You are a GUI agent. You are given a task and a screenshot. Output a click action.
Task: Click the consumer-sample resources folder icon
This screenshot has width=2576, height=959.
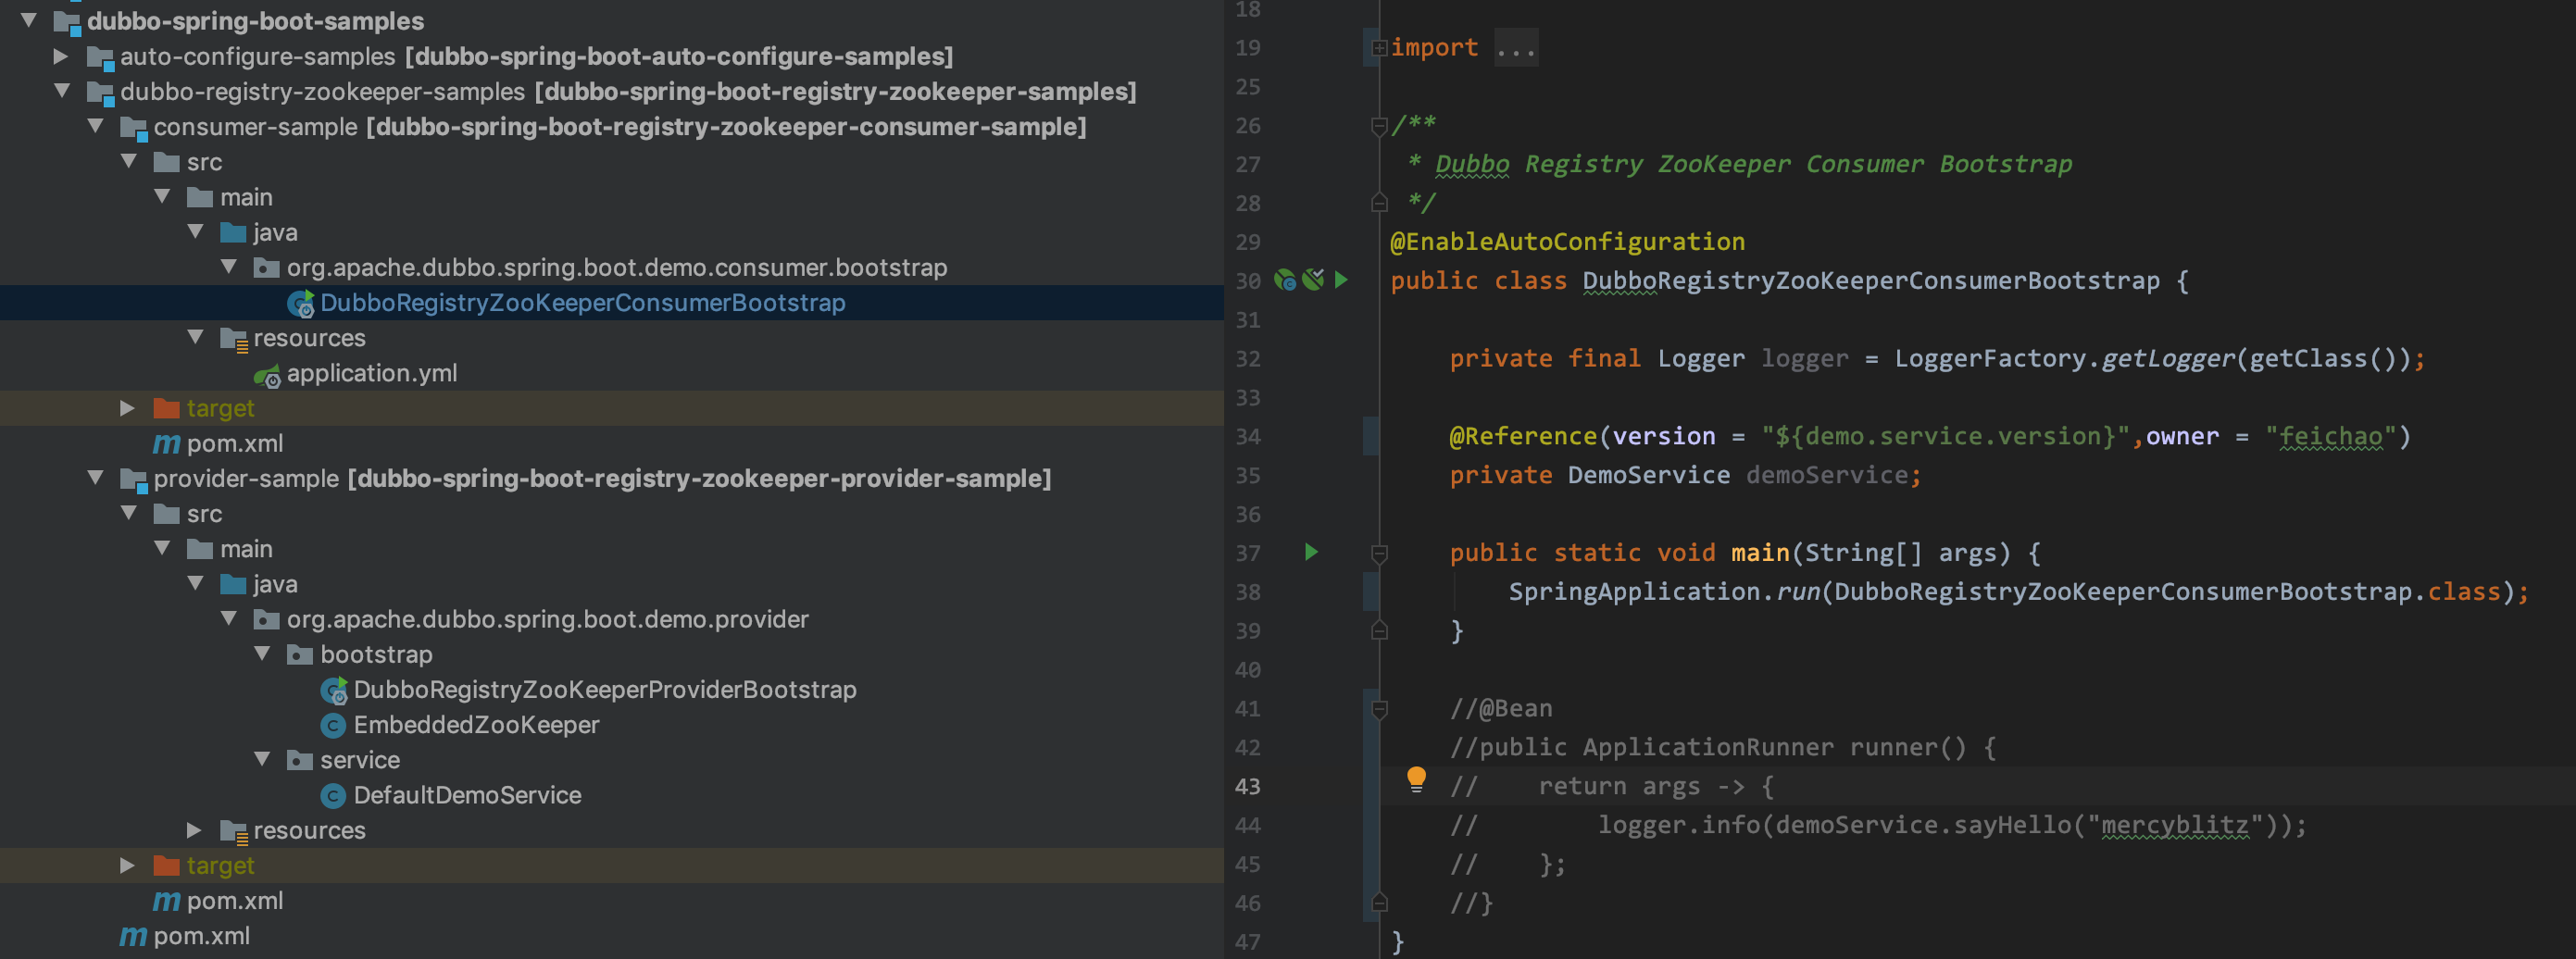[233, 339]
